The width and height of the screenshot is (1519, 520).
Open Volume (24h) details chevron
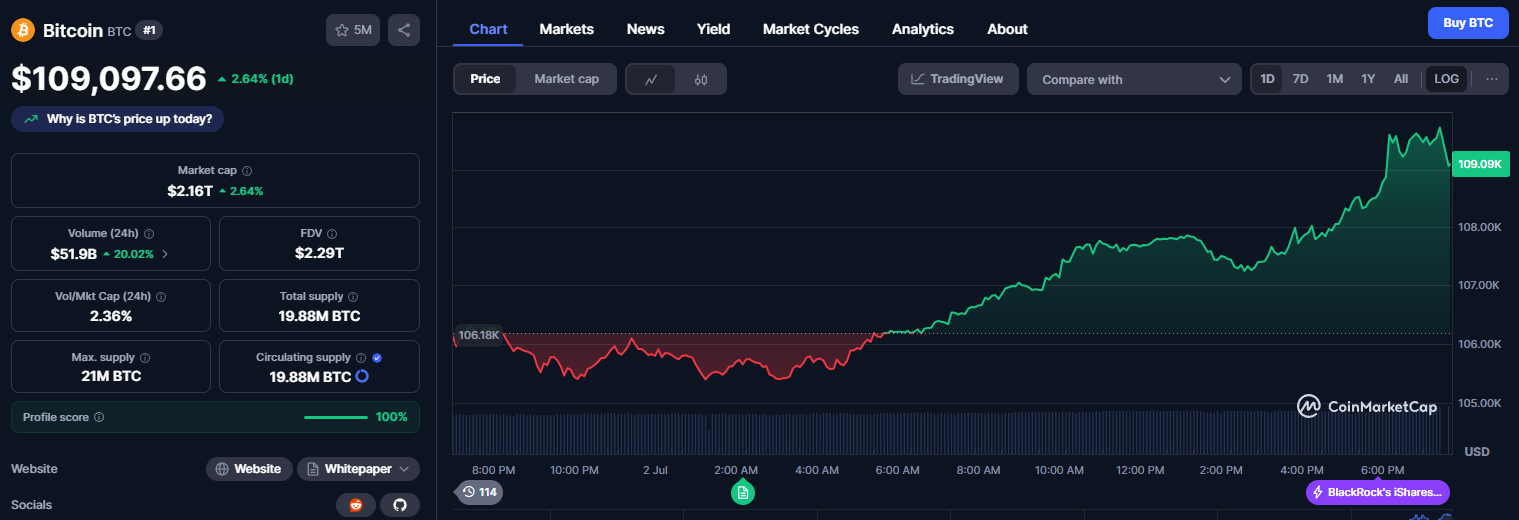(165, 254)
